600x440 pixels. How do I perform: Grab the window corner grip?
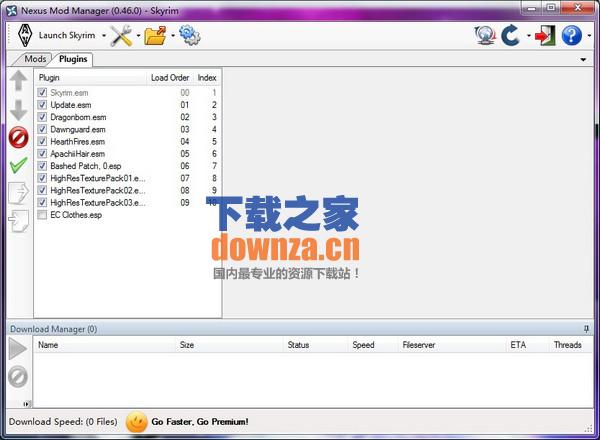point(589,429)
